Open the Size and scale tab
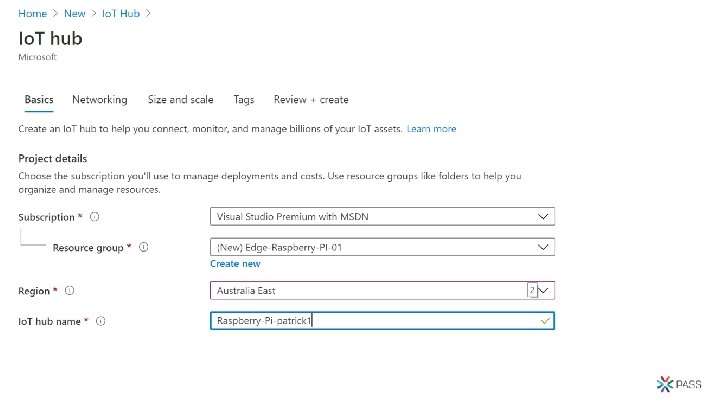The height and width of the screenshot is (405, 720). coord(180,100)
